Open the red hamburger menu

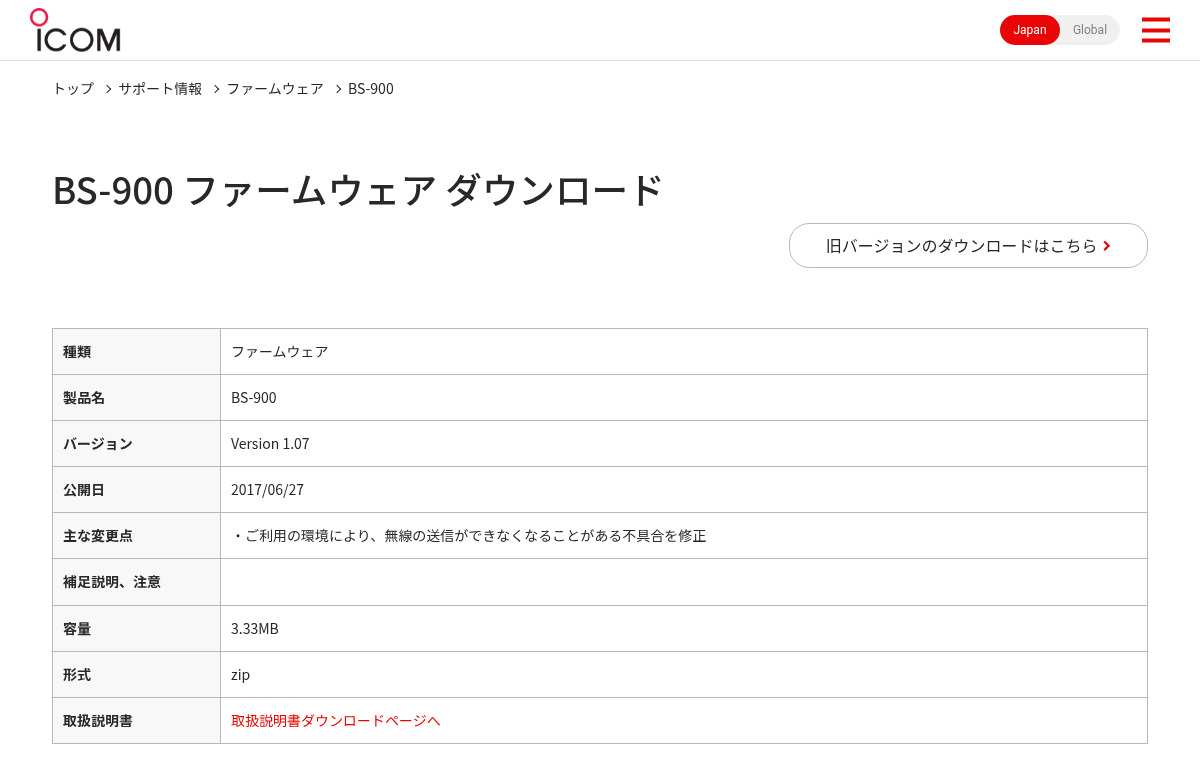tap(1155, 30)
